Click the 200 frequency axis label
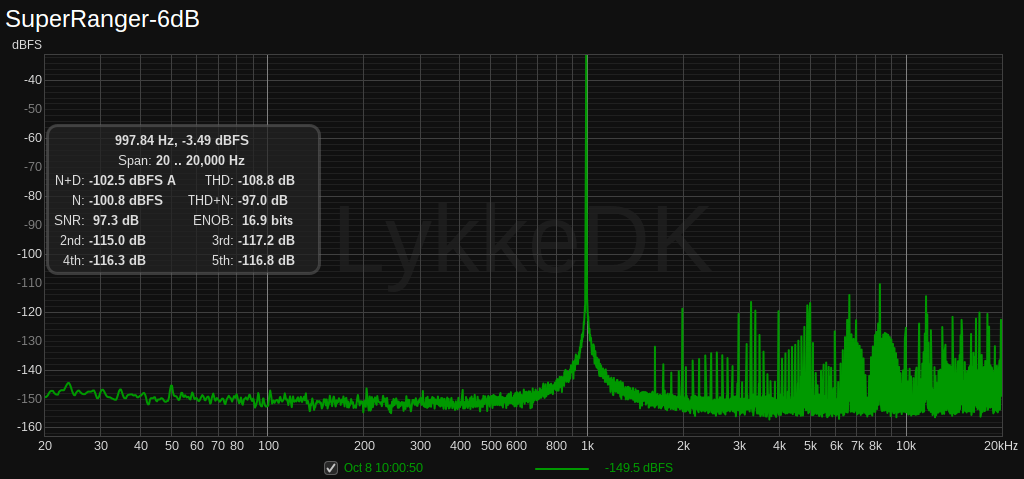Screen dimensions: 1024x479 364,446
